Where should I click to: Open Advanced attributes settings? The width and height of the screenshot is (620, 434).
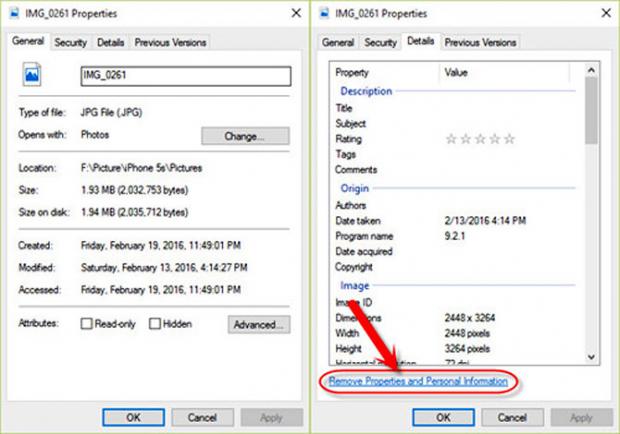click(259, 324)
